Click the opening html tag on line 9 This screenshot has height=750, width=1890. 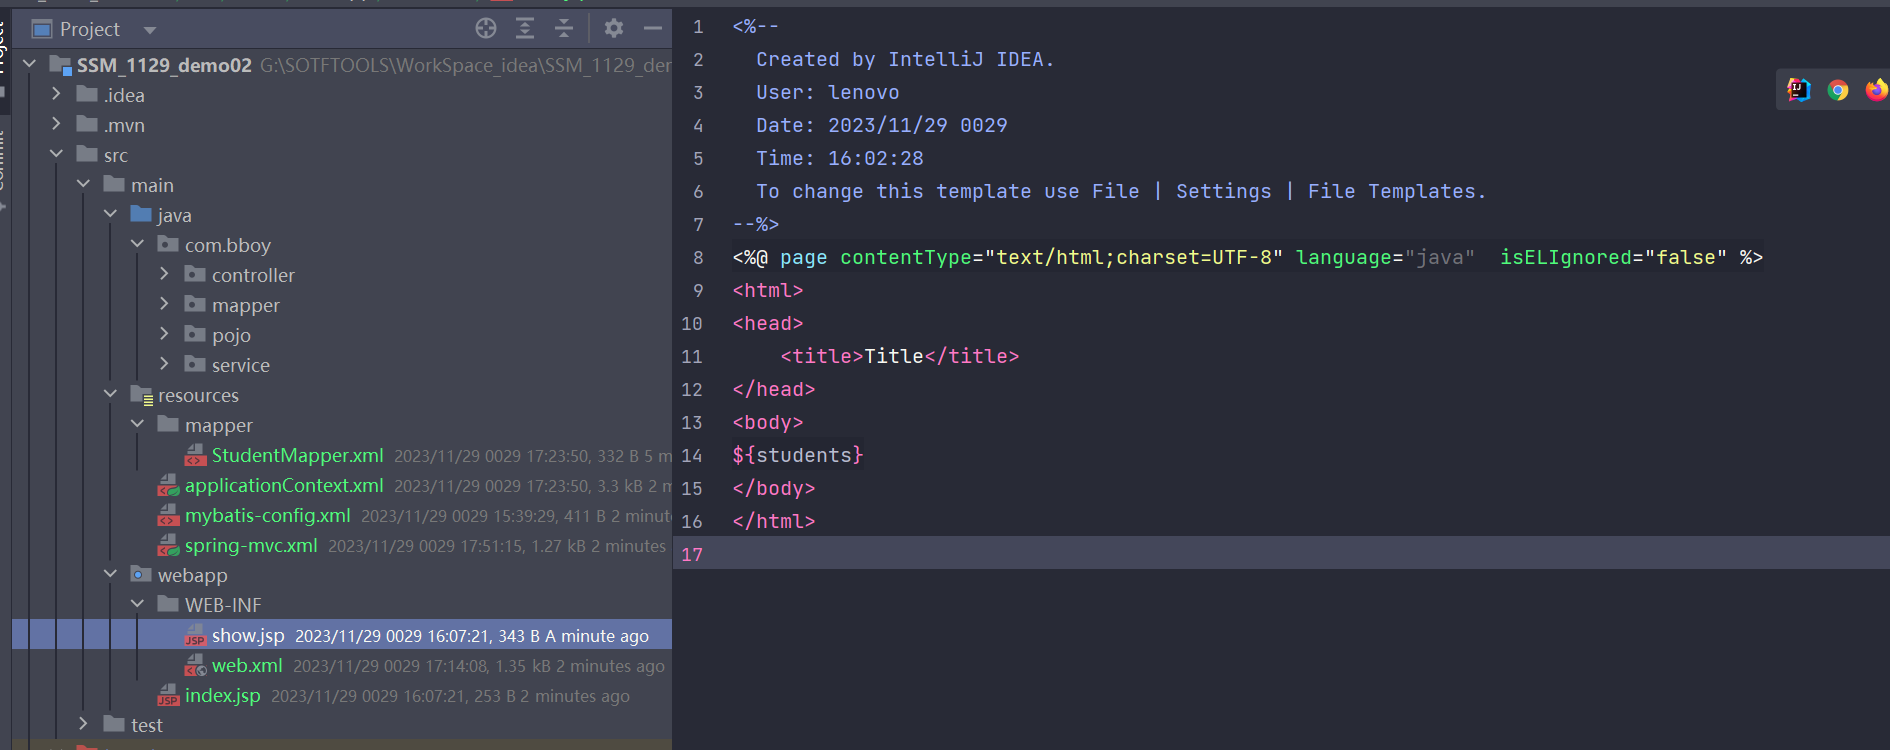pyautogui.click(x=768, y=290)
